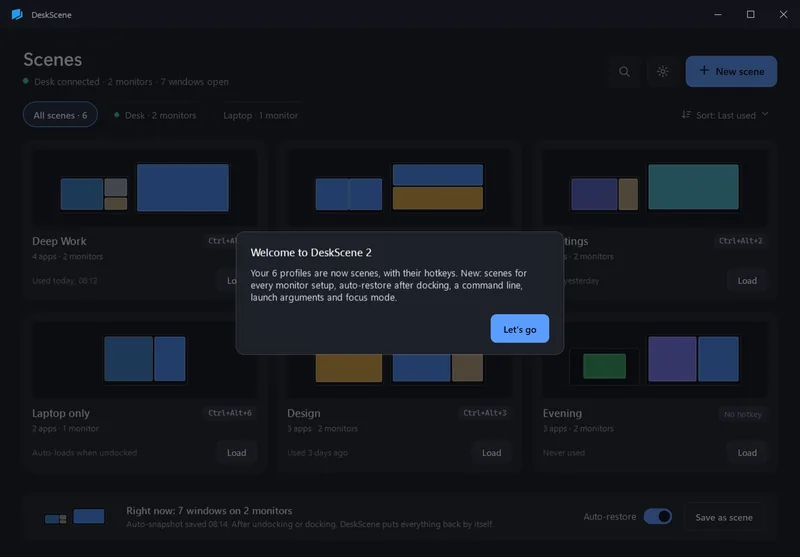The image size is (800, 557).
Task: Select the Deep Work scene title
Action: coord(59,241)
